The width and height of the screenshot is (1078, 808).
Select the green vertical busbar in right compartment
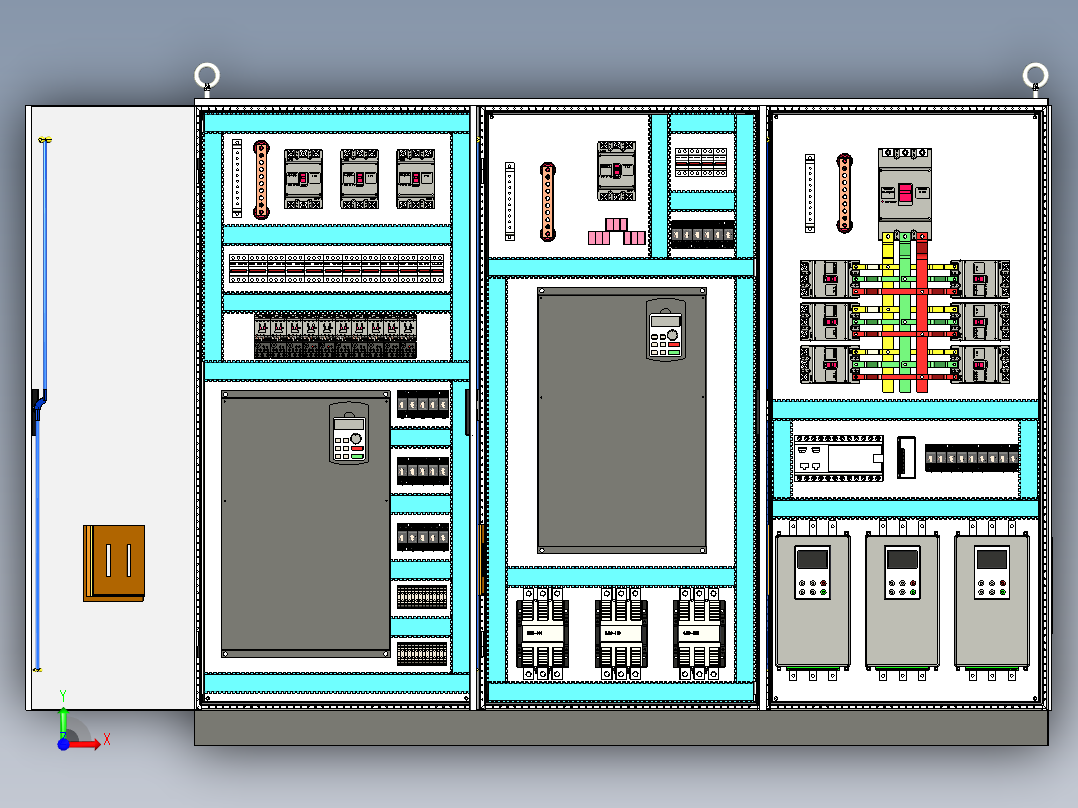click(x=905, y=313)
